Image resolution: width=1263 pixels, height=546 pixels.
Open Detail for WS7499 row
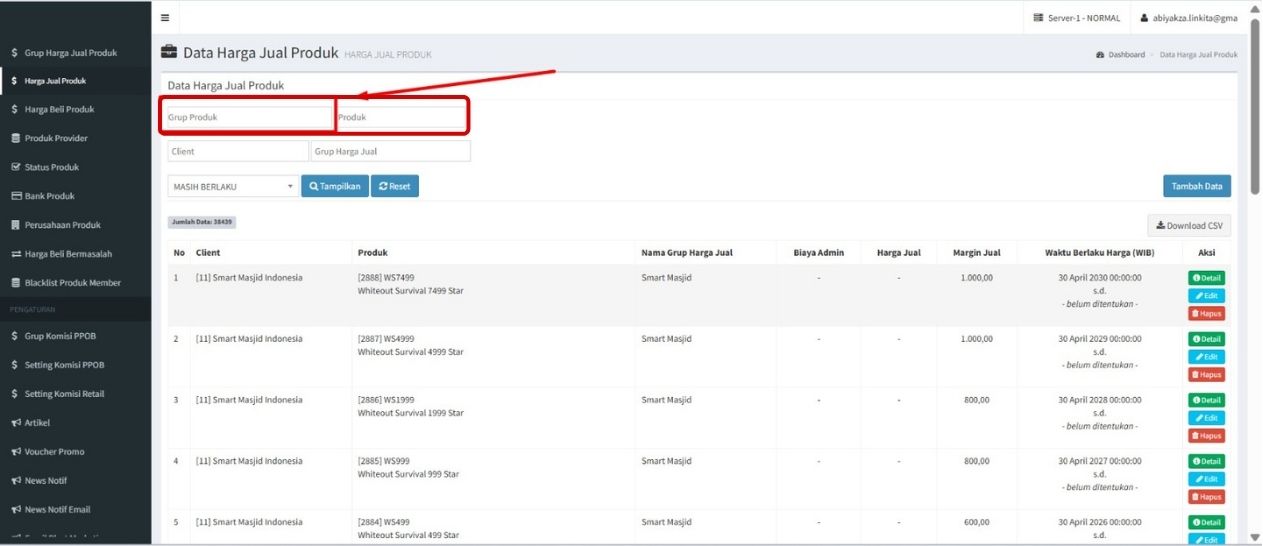click(x=1206, y=278)
